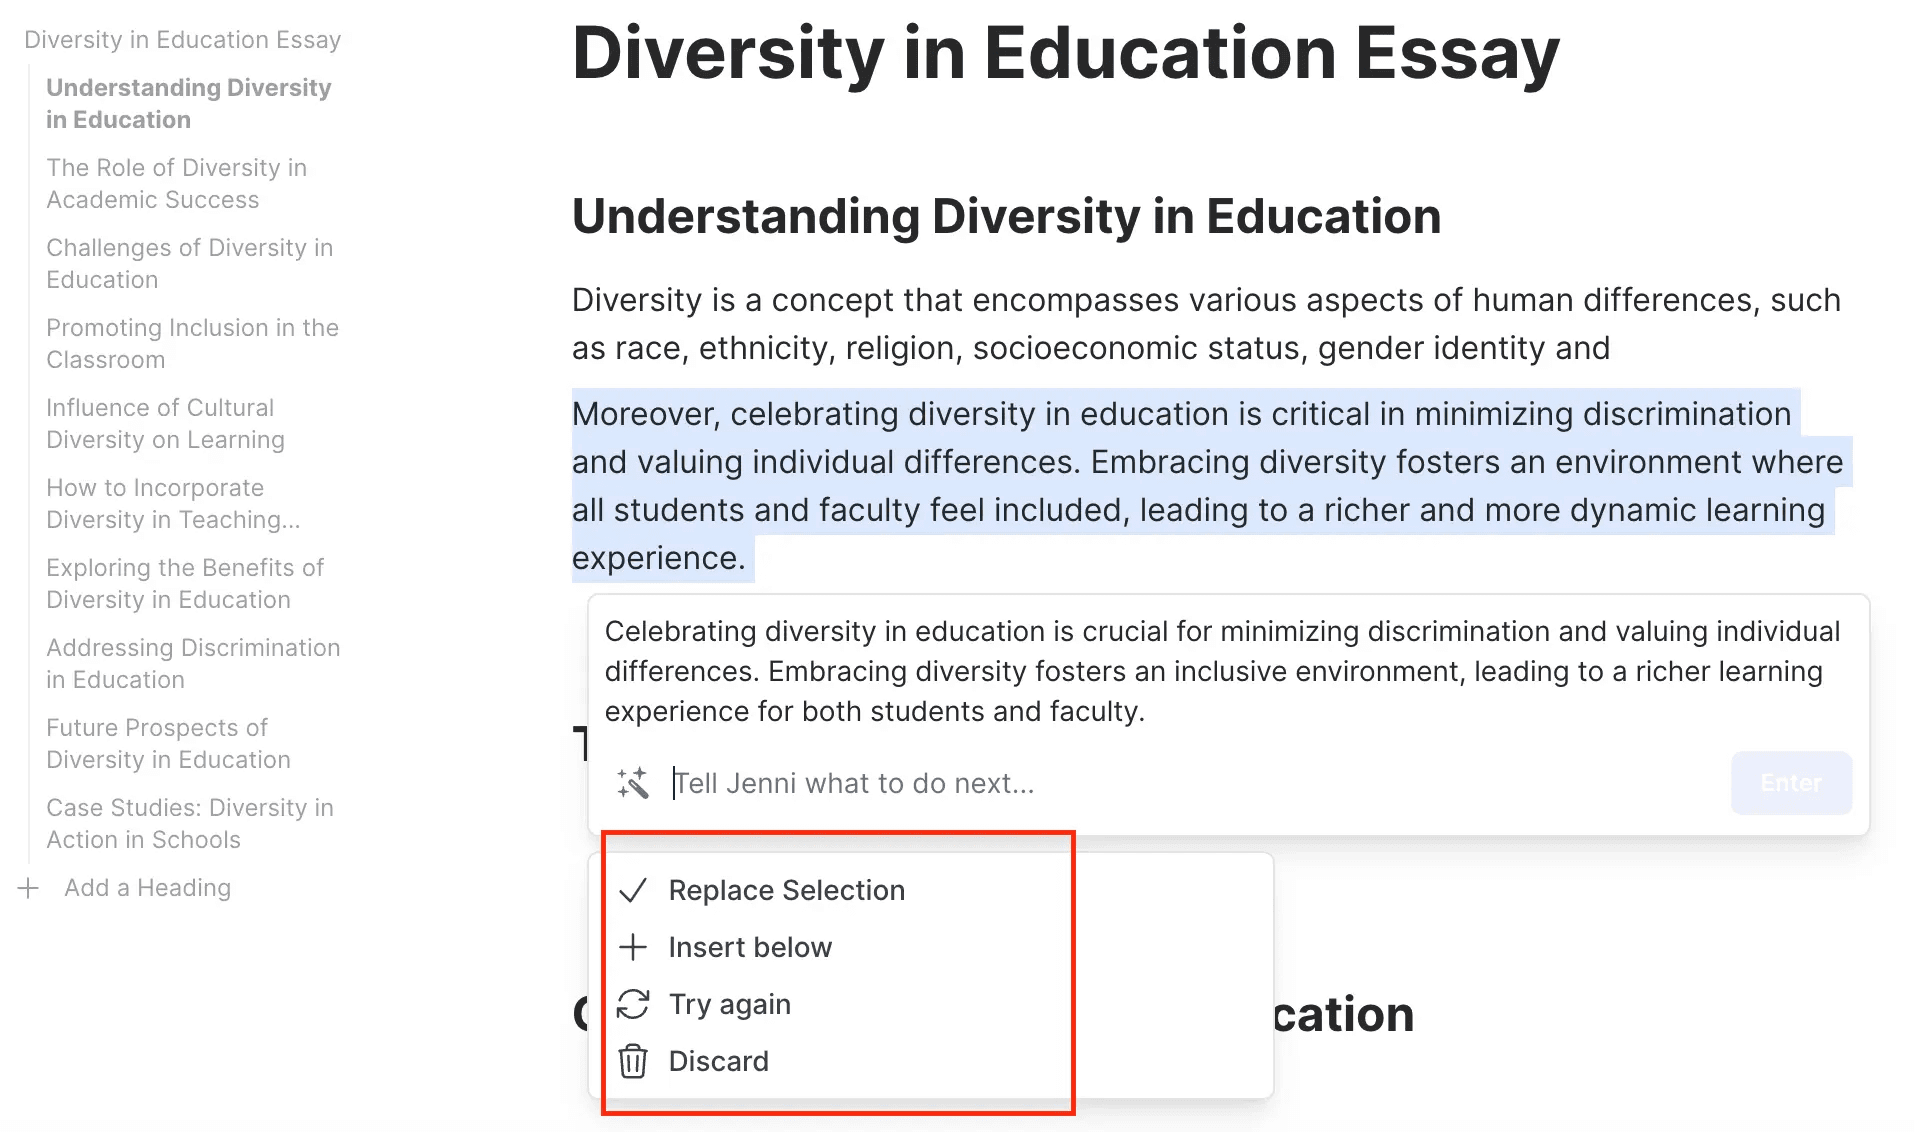Go to The Role of Diversity outline item
Screen dimensions: 1914x1132
point(176,184)
